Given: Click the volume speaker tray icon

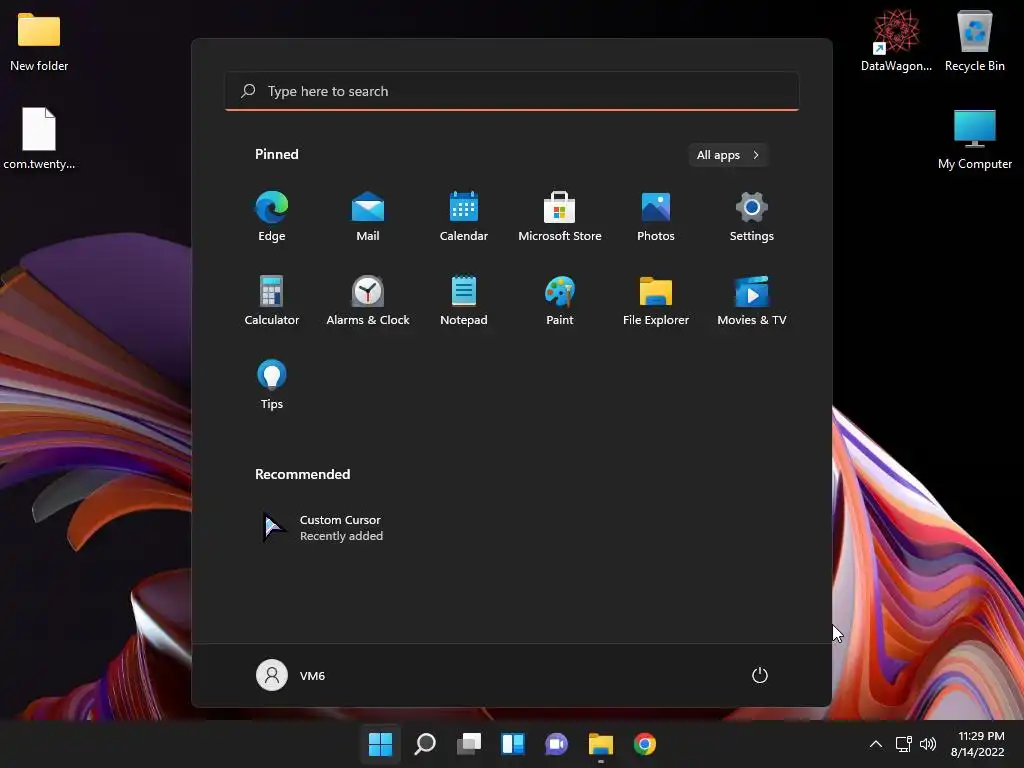Looking at the screenshot, I should (x=927, y=744).
